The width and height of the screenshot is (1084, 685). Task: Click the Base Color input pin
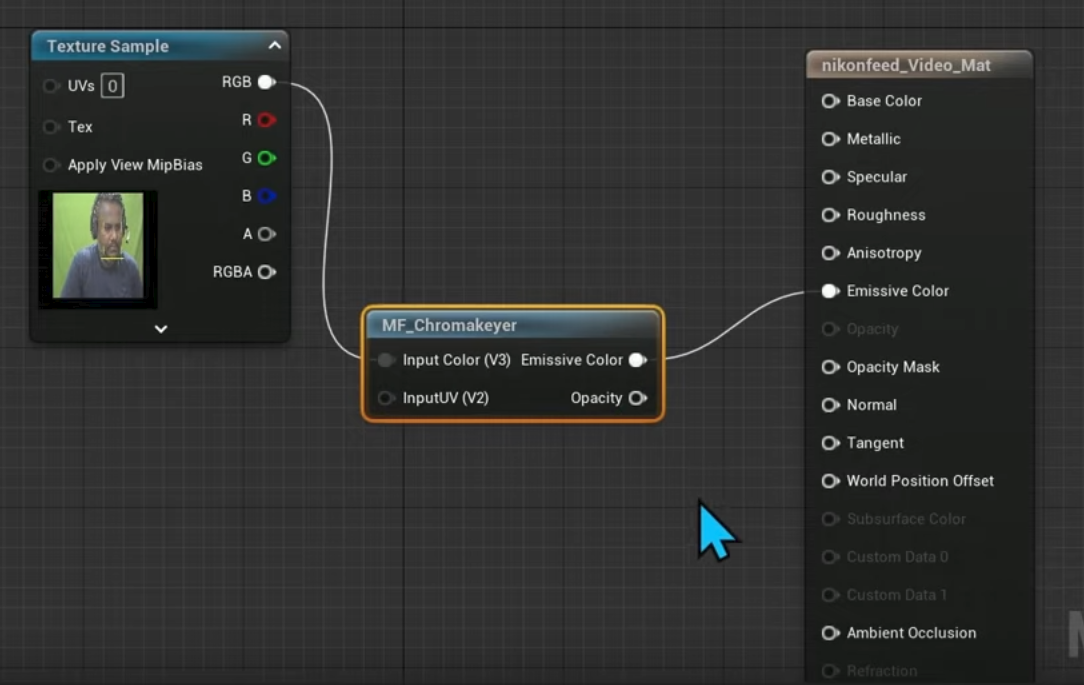coord(830,101)
